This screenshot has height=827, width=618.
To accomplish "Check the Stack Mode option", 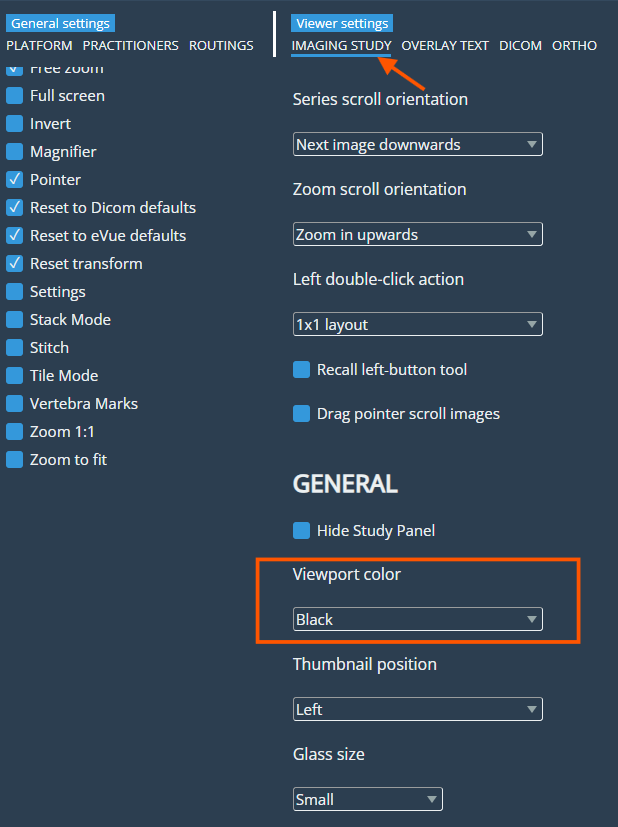I will click(14, 320).
